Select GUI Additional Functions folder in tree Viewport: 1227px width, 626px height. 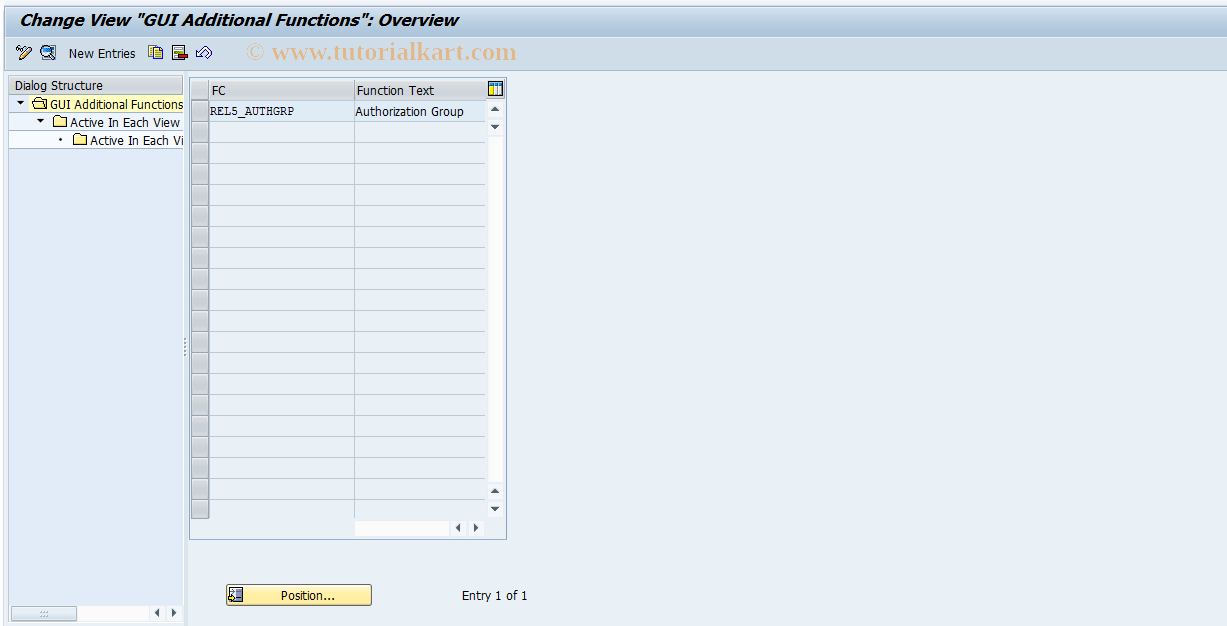click(108, 104)
